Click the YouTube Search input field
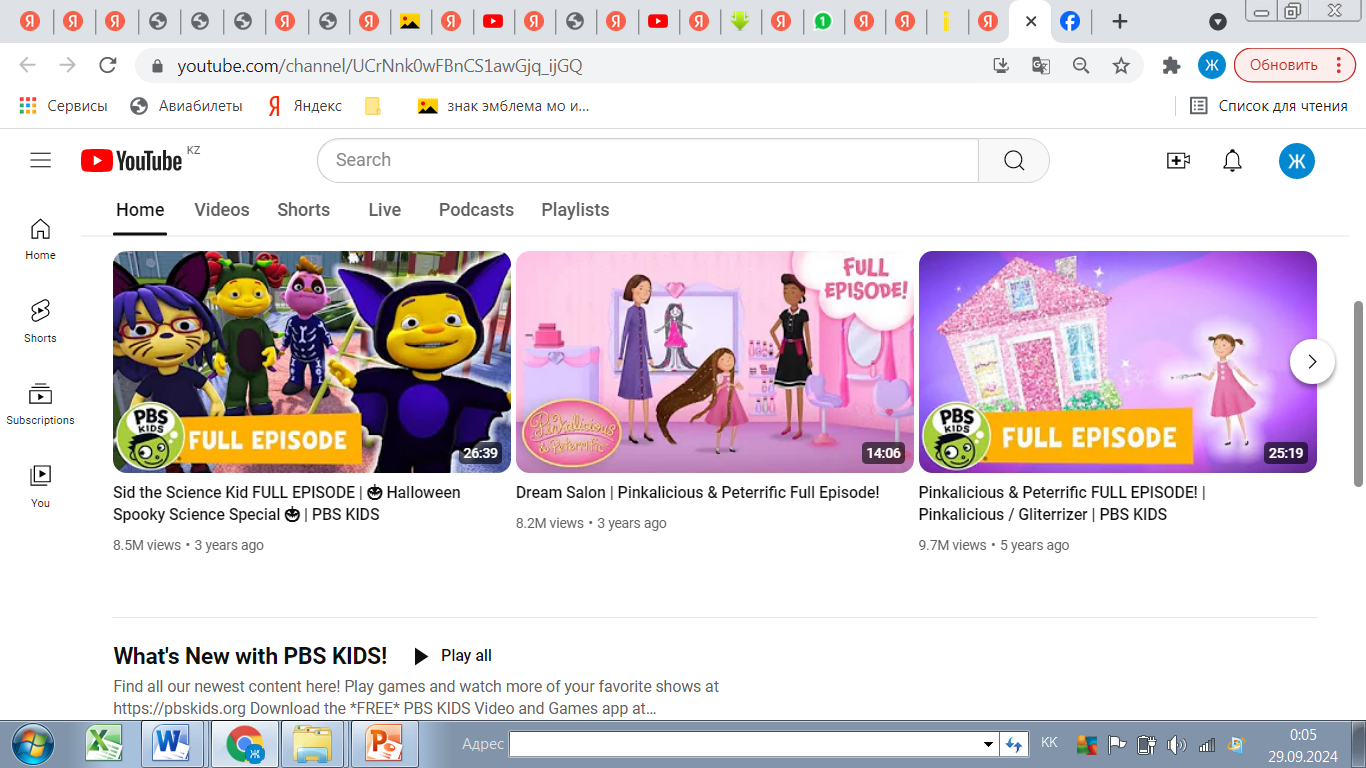 click(x=648, y=160)
